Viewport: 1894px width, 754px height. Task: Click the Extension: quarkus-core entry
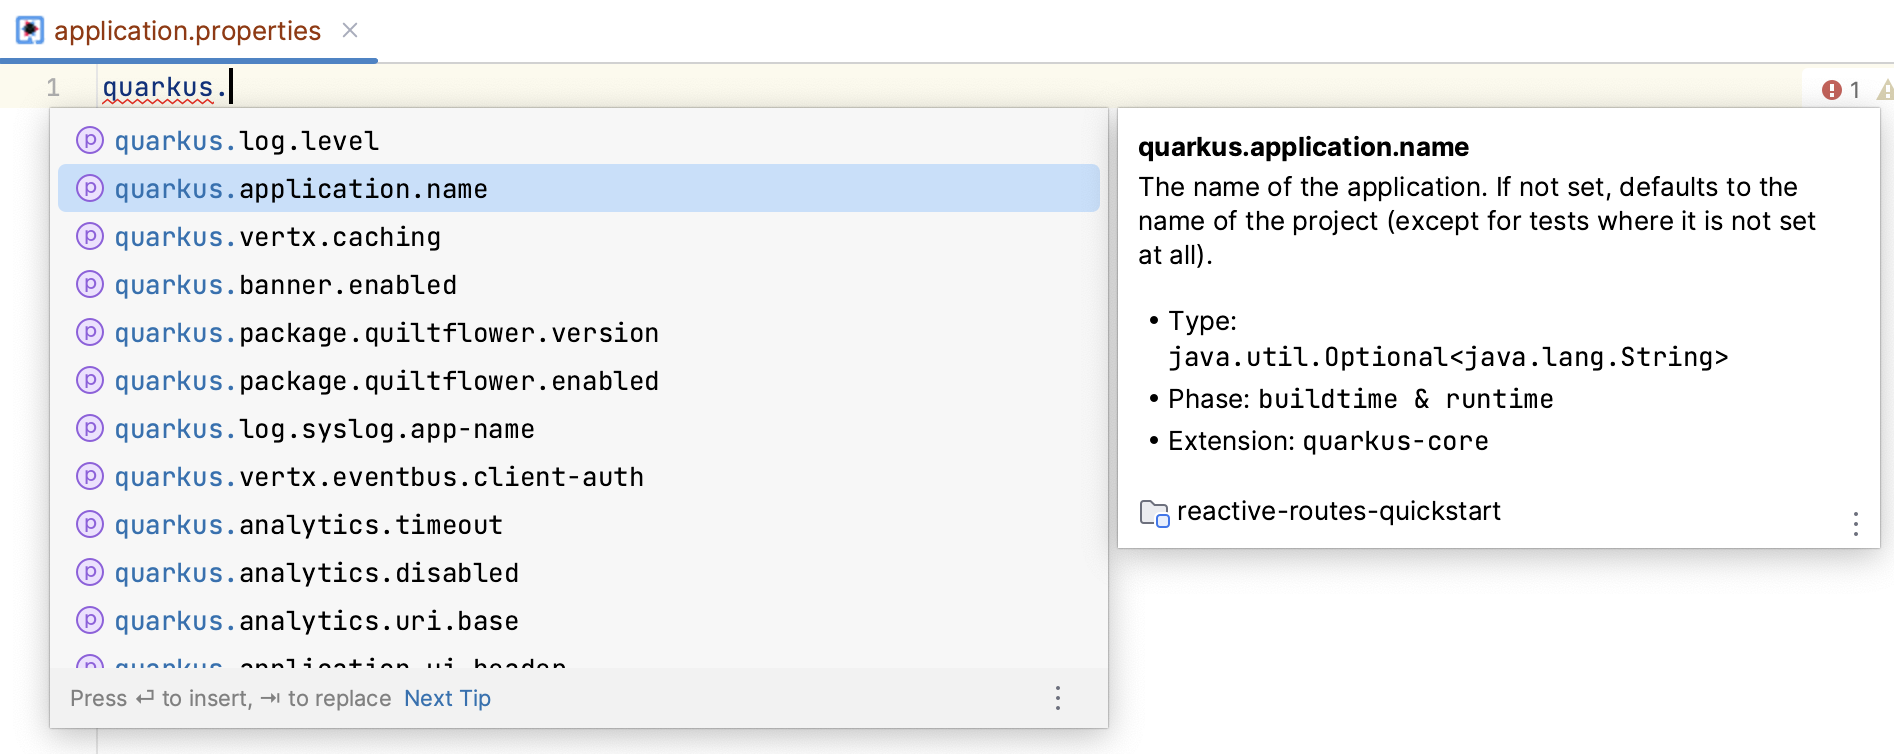tap(1328, 441)
